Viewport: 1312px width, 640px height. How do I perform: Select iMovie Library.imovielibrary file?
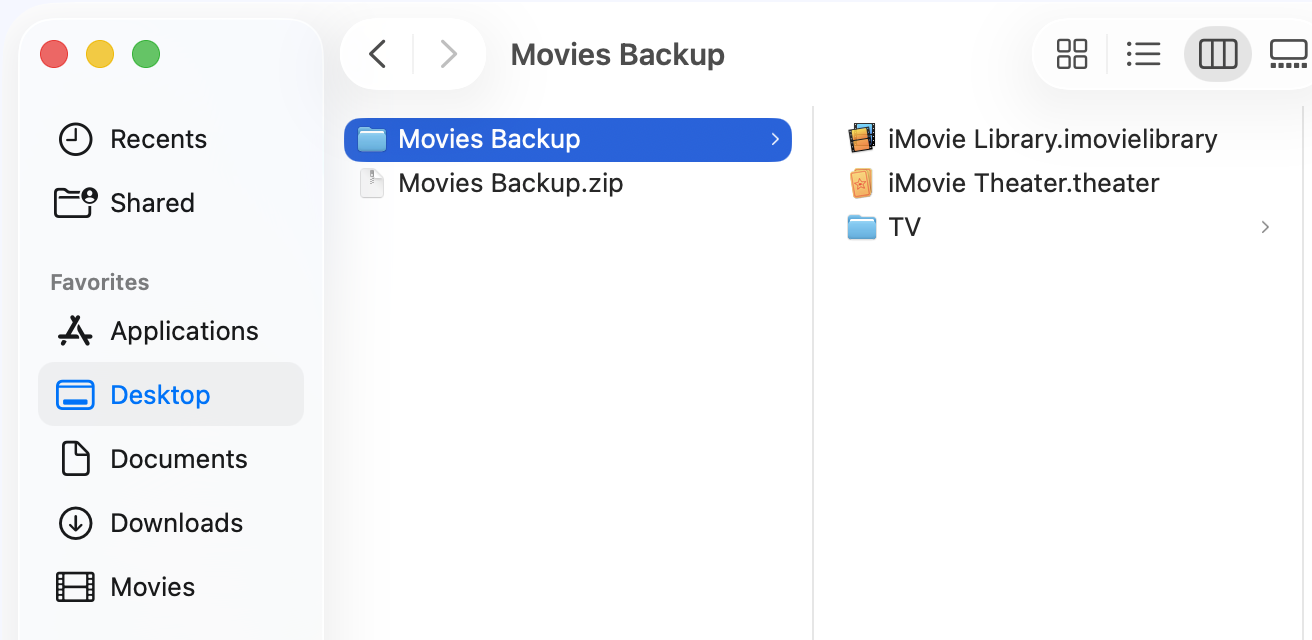[x=1052, y=139]
